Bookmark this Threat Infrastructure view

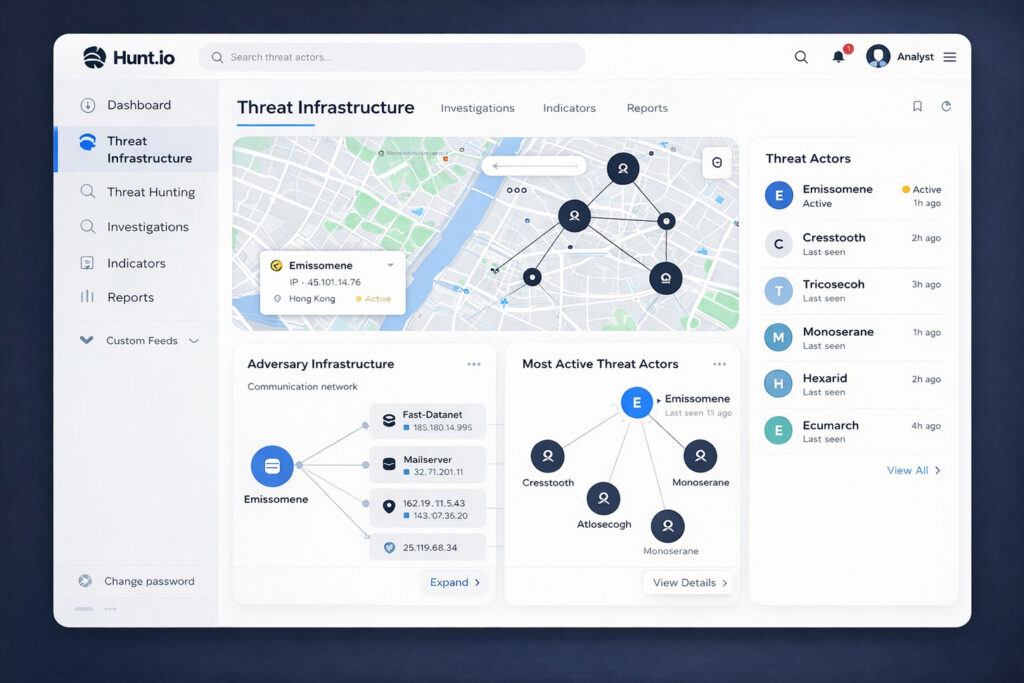917,106
